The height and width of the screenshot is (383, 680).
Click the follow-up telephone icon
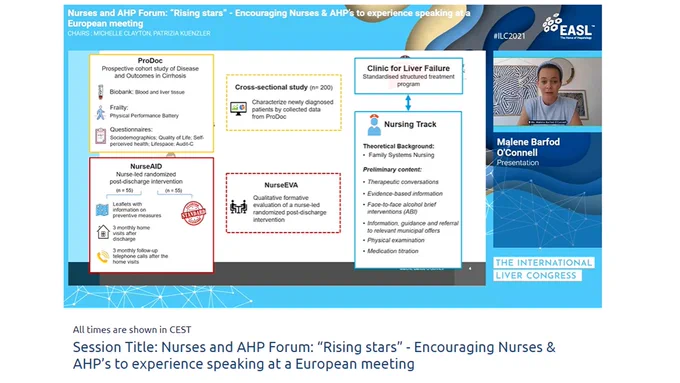[x=103, y=256]
